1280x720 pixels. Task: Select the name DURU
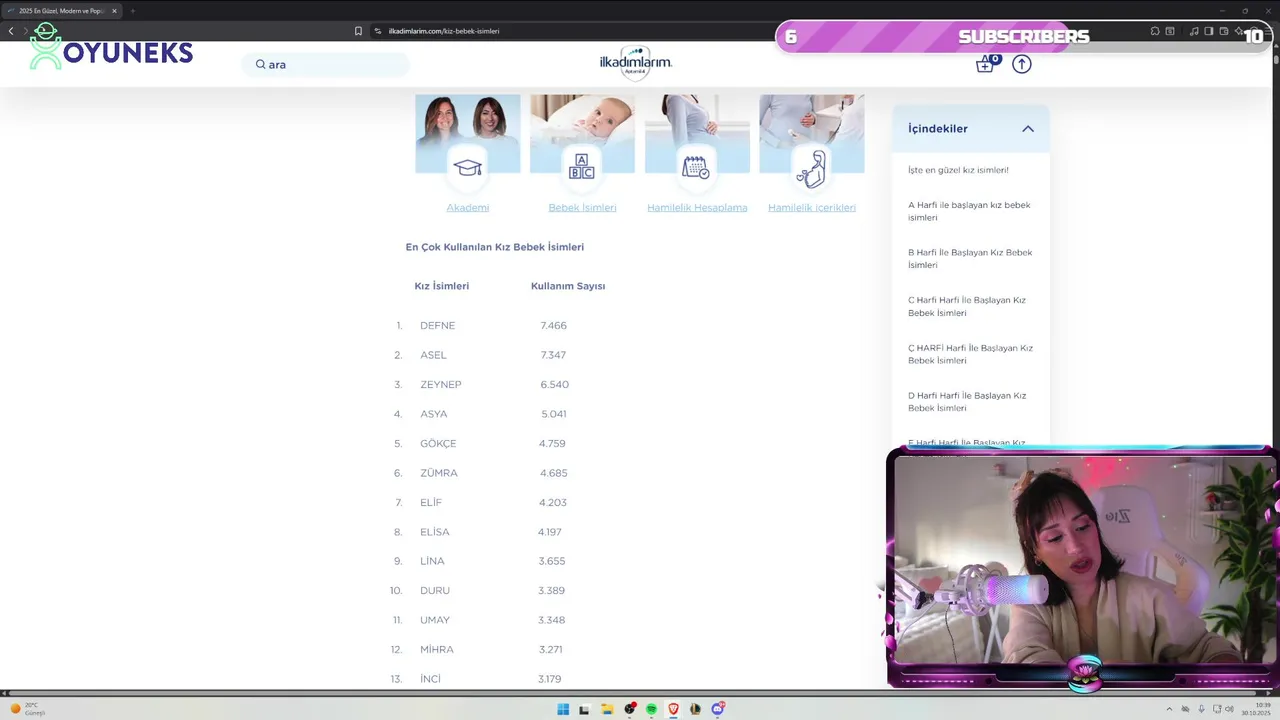(x=435, y=591)
